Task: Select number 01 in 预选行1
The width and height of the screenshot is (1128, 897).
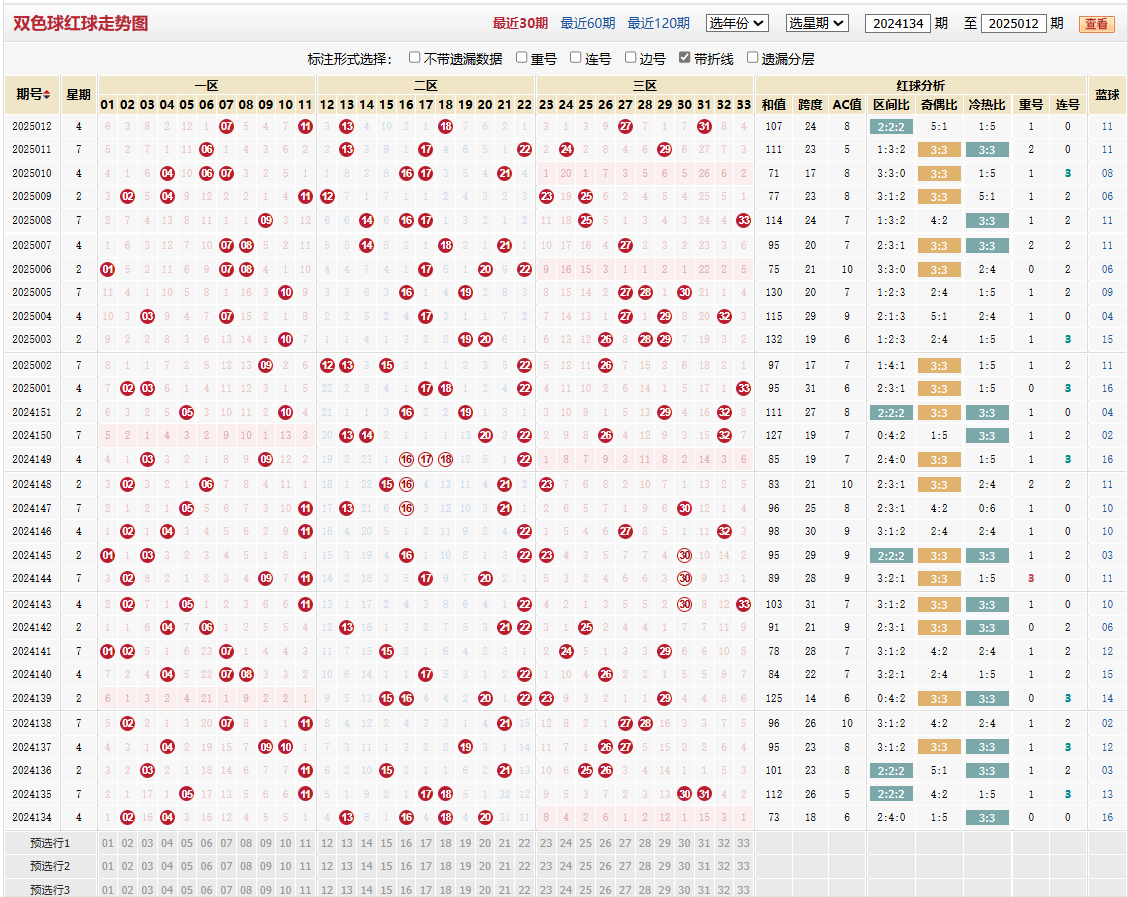Action: [107, 843]
